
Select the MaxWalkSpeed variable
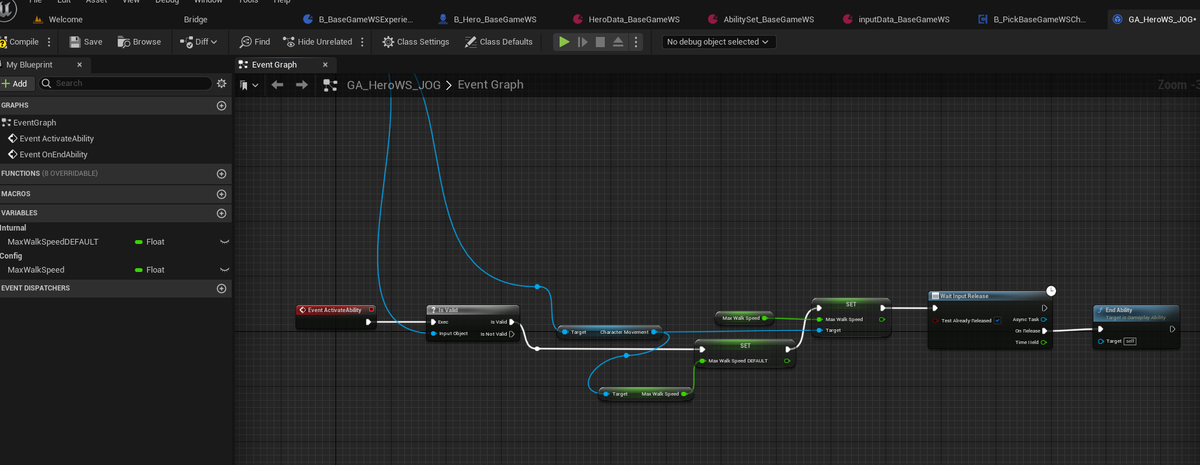coord(36,270)
